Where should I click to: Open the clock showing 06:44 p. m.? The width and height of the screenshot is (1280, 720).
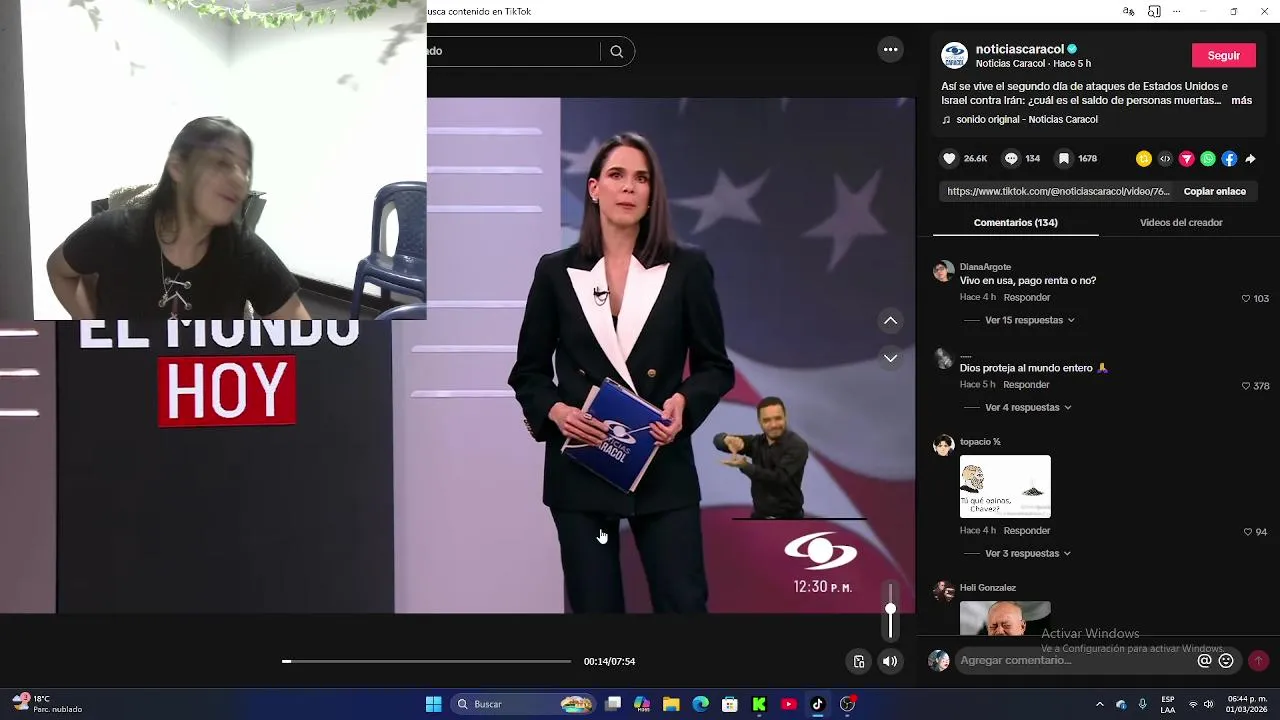[x=1246, y=704]
